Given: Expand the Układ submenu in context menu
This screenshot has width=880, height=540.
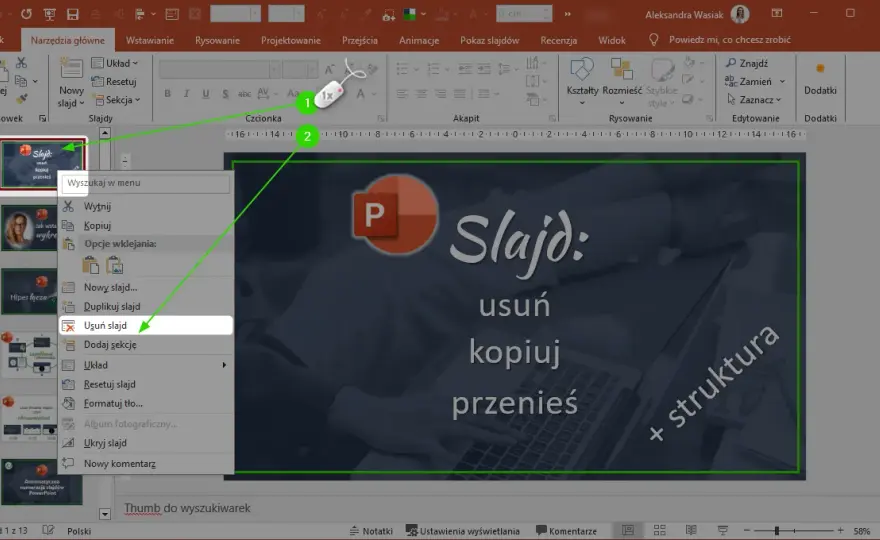Looking at the screenshot, I should 224,365.
